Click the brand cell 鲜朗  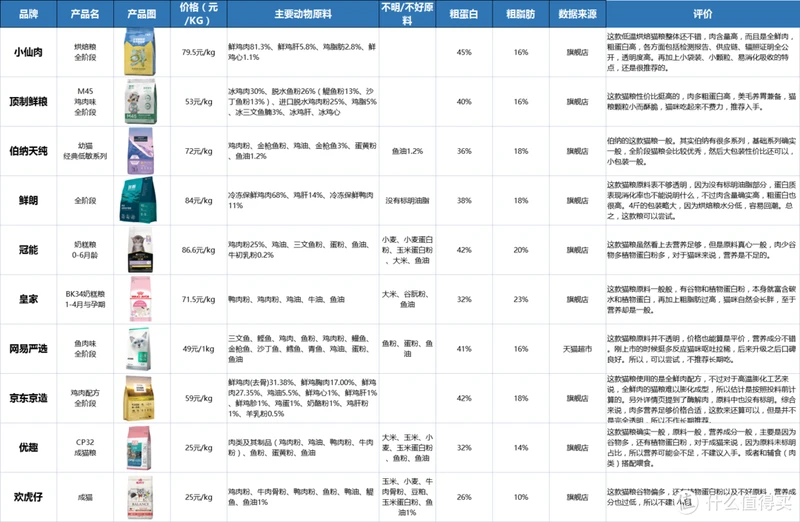tap(29, 200)
